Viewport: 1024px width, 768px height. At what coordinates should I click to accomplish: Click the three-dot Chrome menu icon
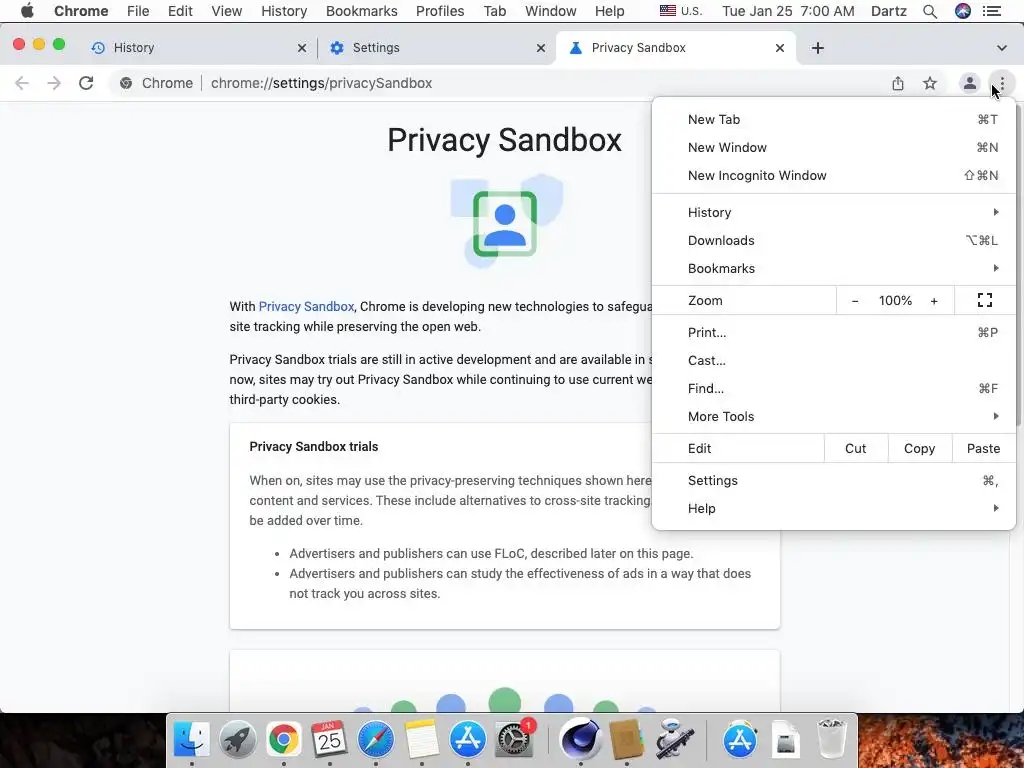1002,83
